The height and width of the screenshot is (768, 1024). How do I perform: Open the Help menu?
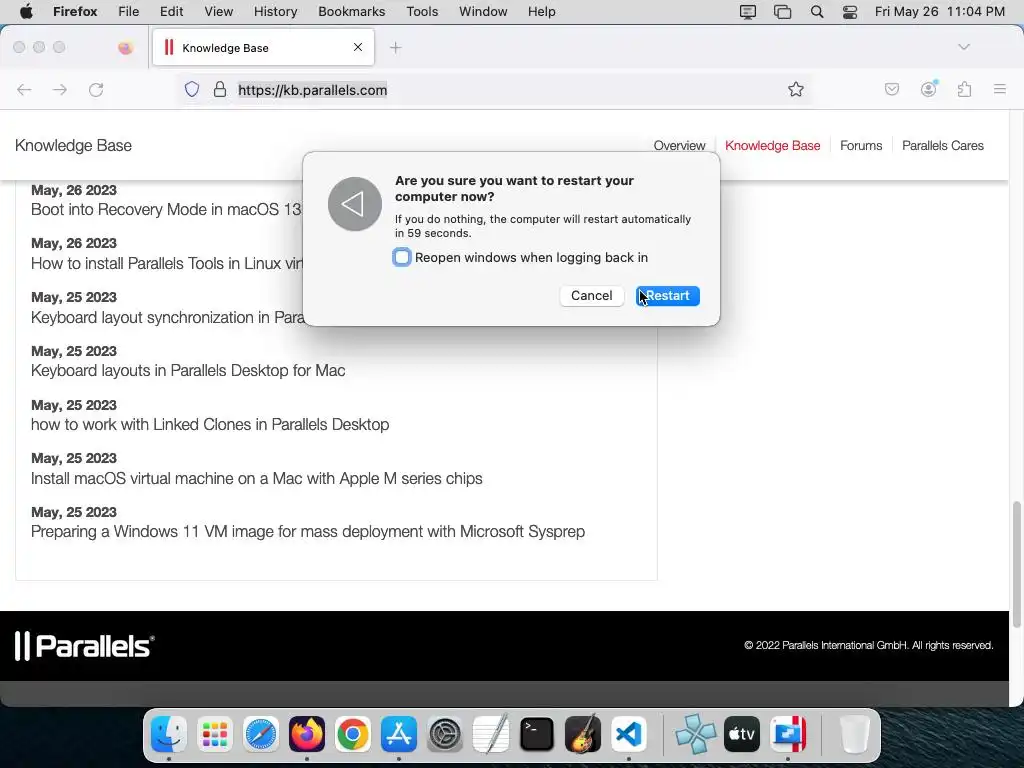coord(541,11)
